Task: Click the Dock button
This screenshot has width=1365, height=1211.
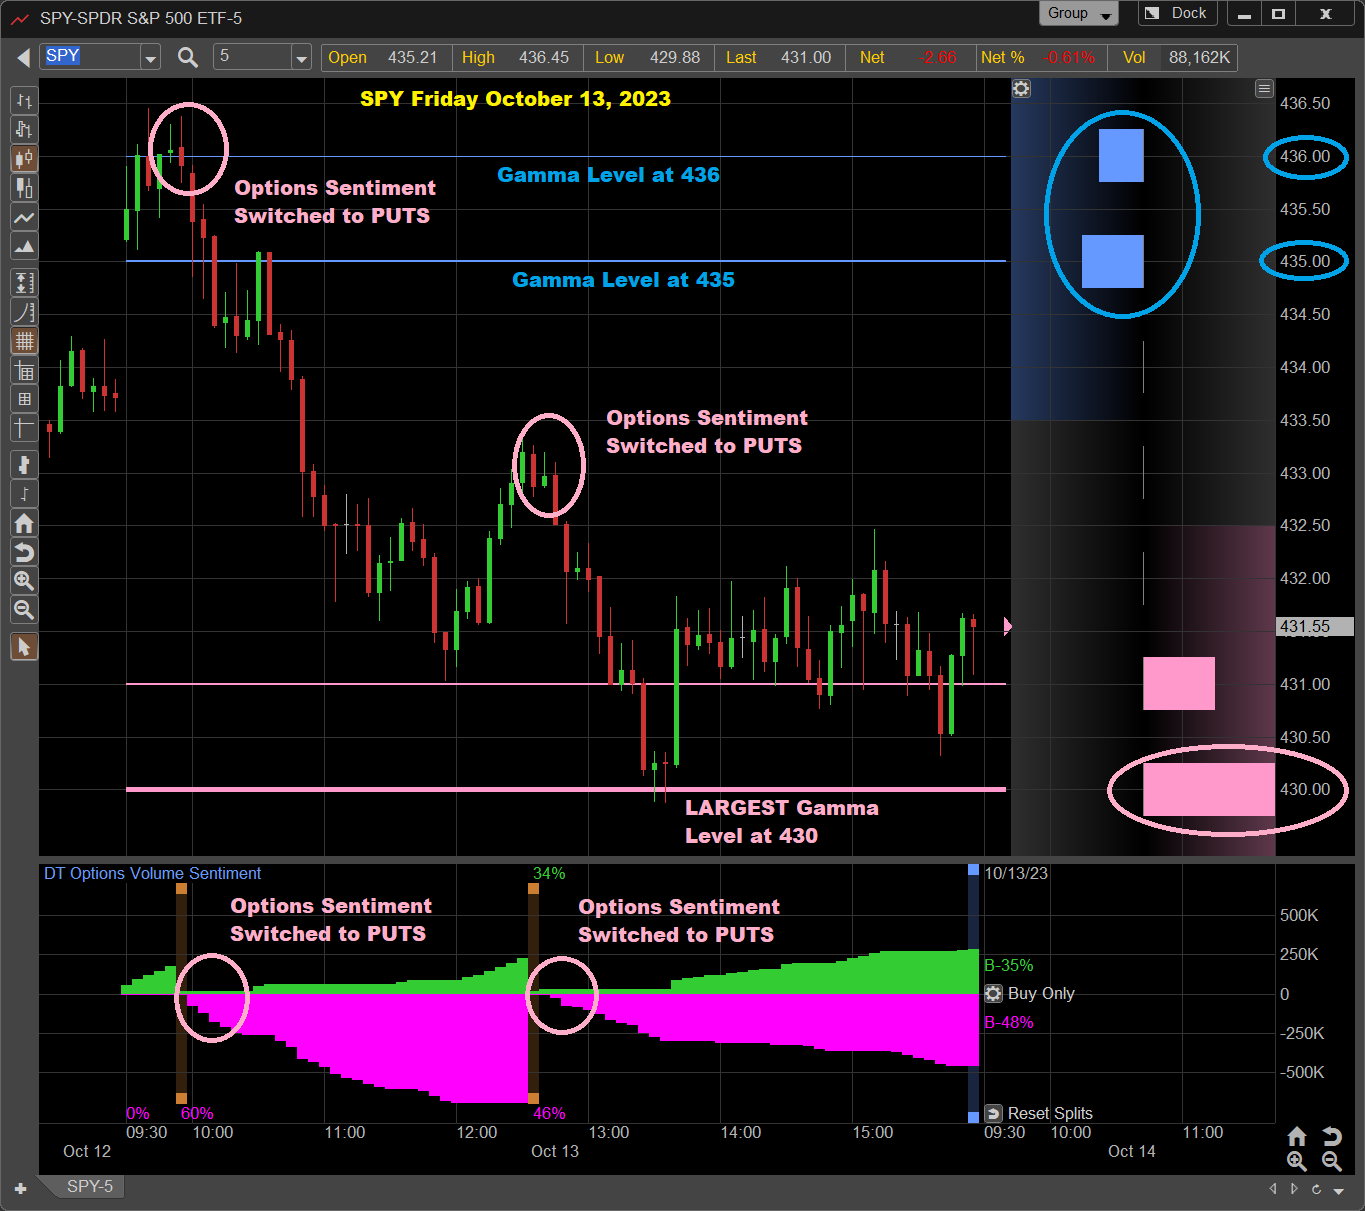Action: click(1176, 14)
